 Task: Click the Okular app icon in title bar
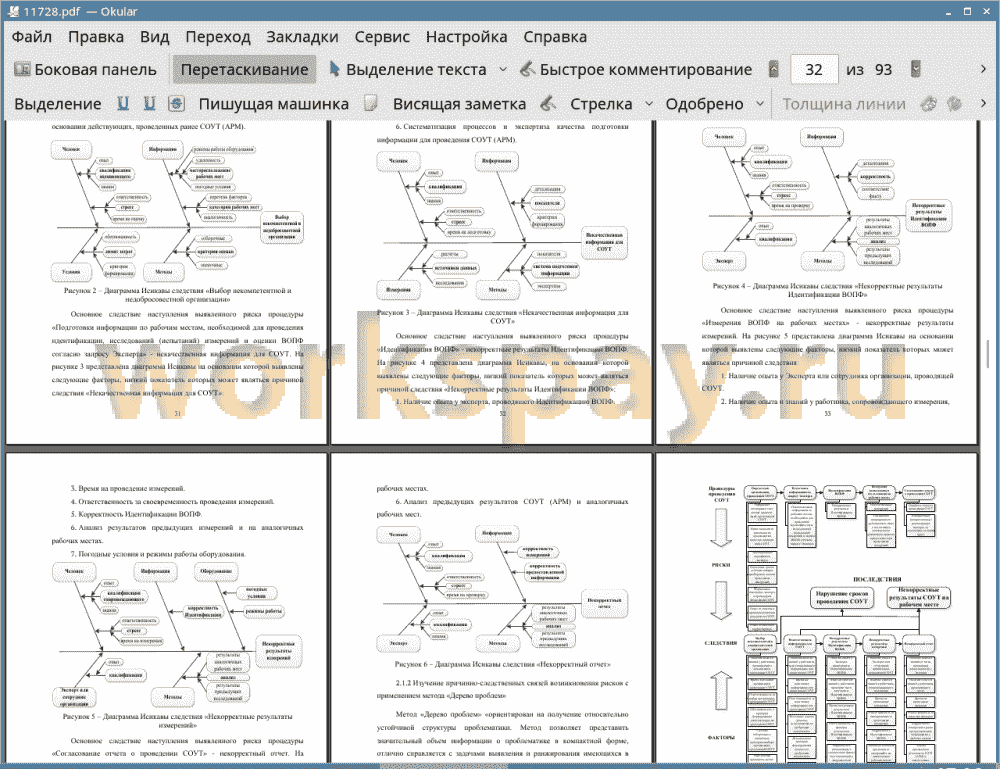tap(13, 11)
